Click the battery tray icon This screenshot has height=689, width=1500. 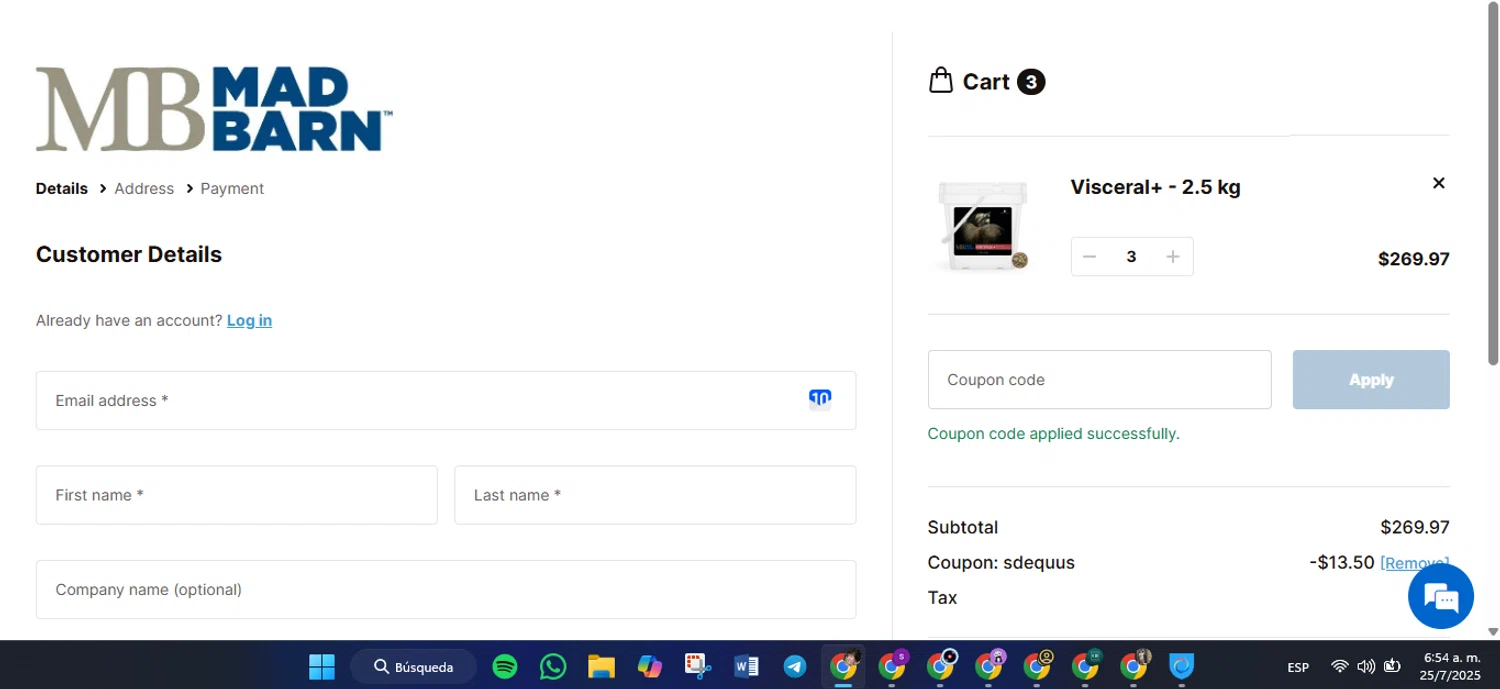point(1392,666)
